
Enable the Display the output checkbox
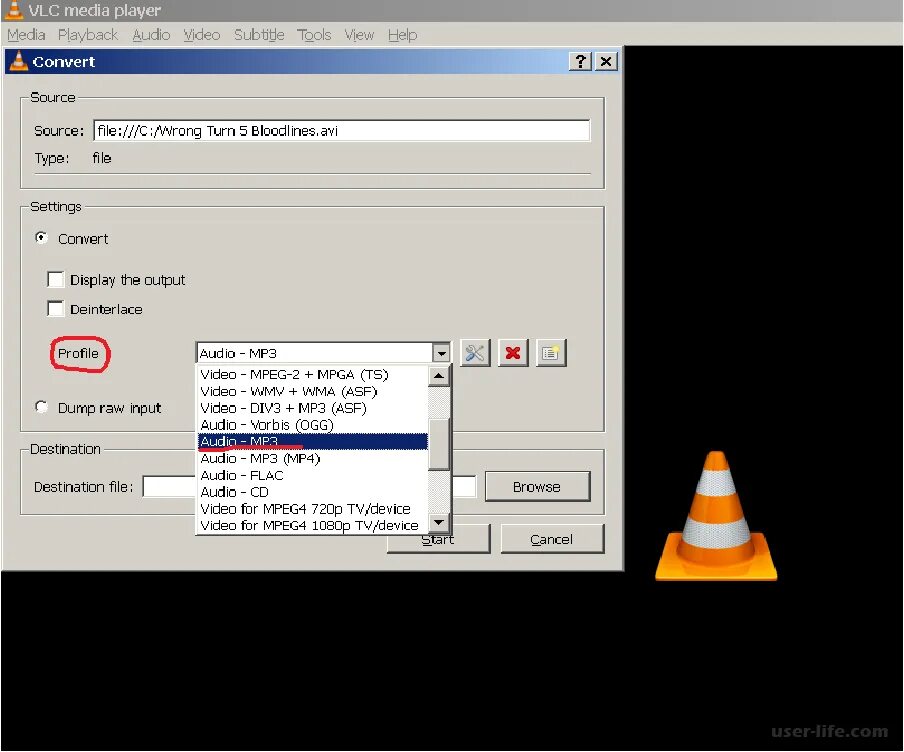click(x=55, y=280)
